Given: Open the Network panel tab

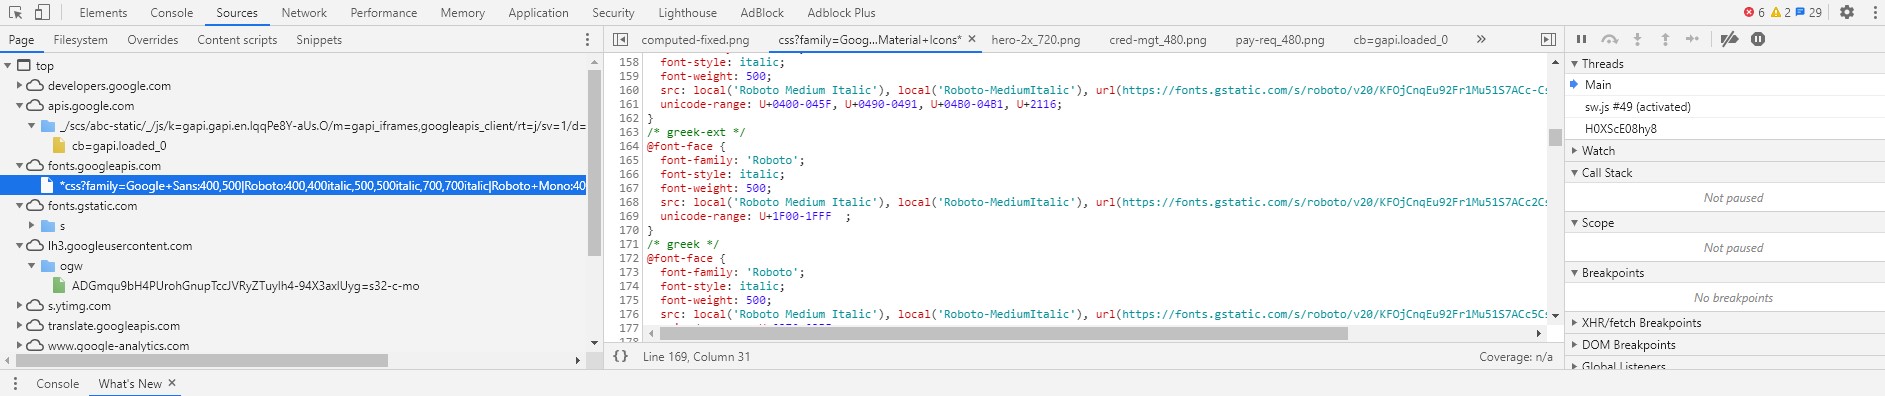Looking at the screenshot, I should pos(304,12).
